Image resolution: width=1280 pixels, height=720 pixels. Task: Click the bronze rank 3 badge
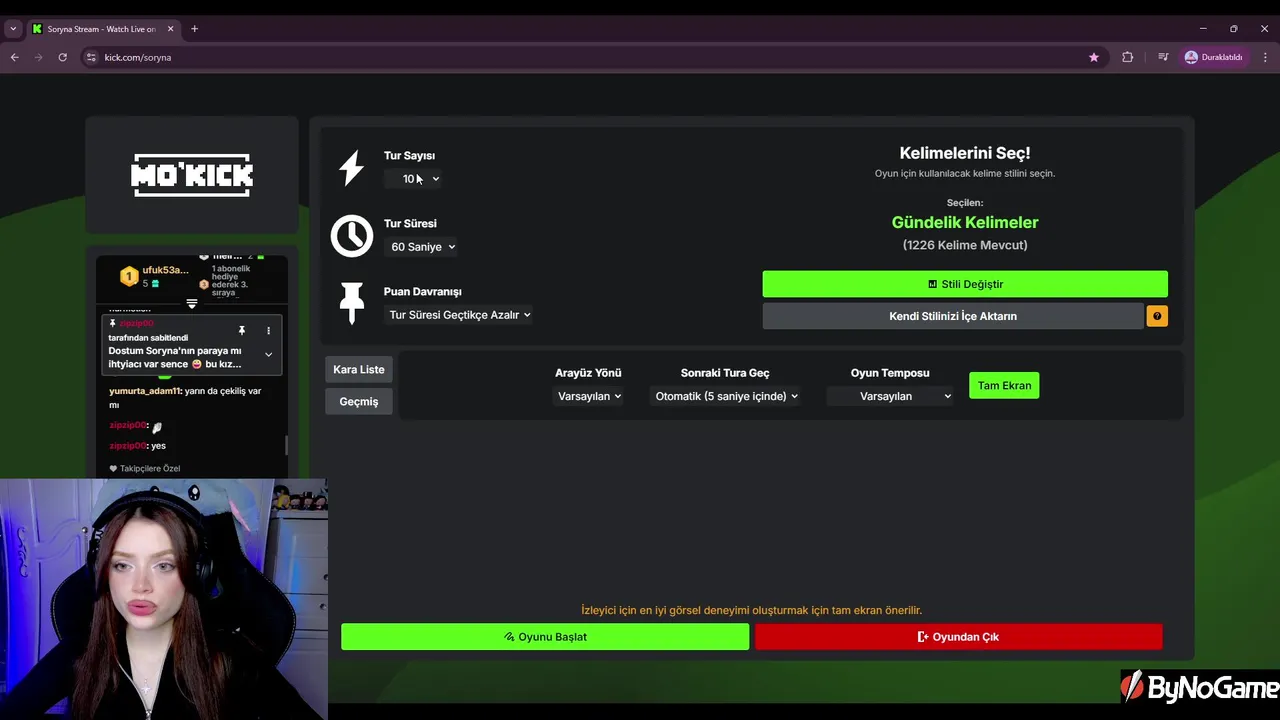pyautogui.click(x=204, y=284)
